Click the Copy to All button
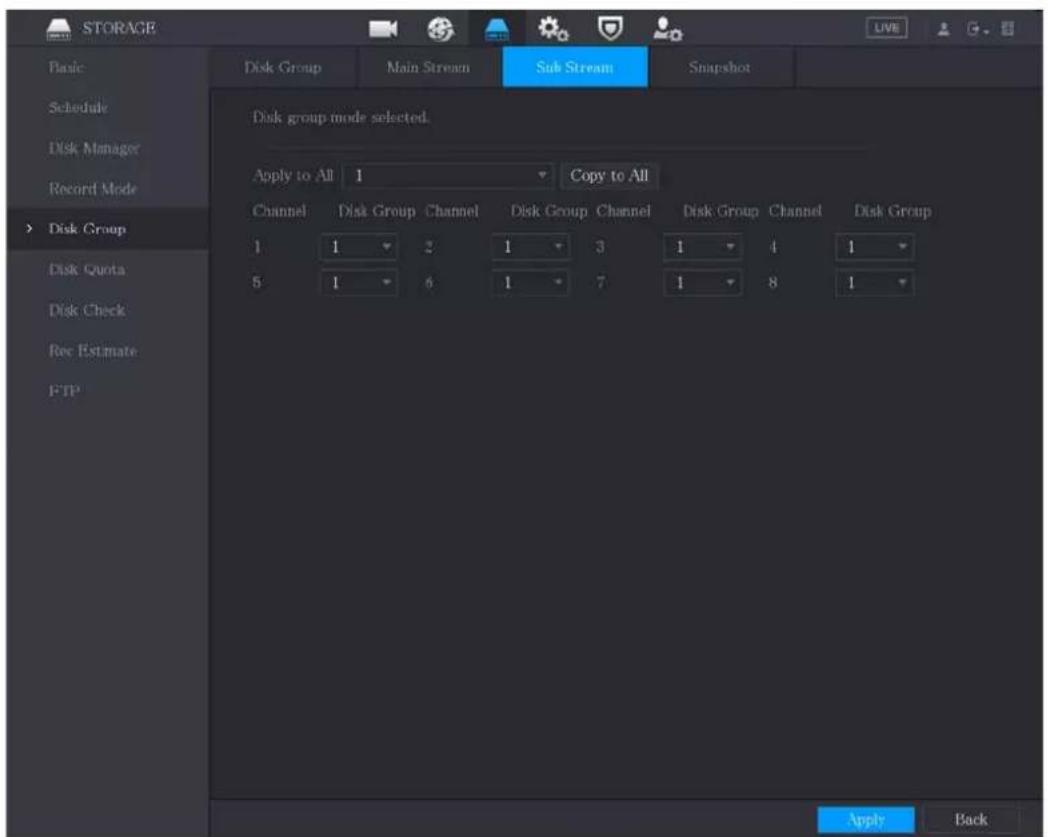The height and width of the screenshot is (837, 1048). (609, 176)
